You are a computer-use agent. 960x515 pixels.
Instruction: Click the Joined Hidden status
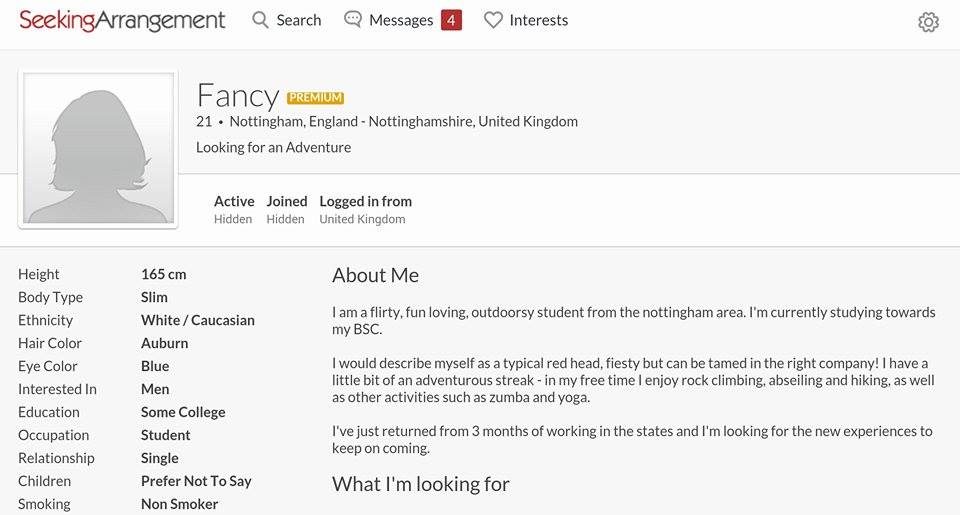pos(287,209)
